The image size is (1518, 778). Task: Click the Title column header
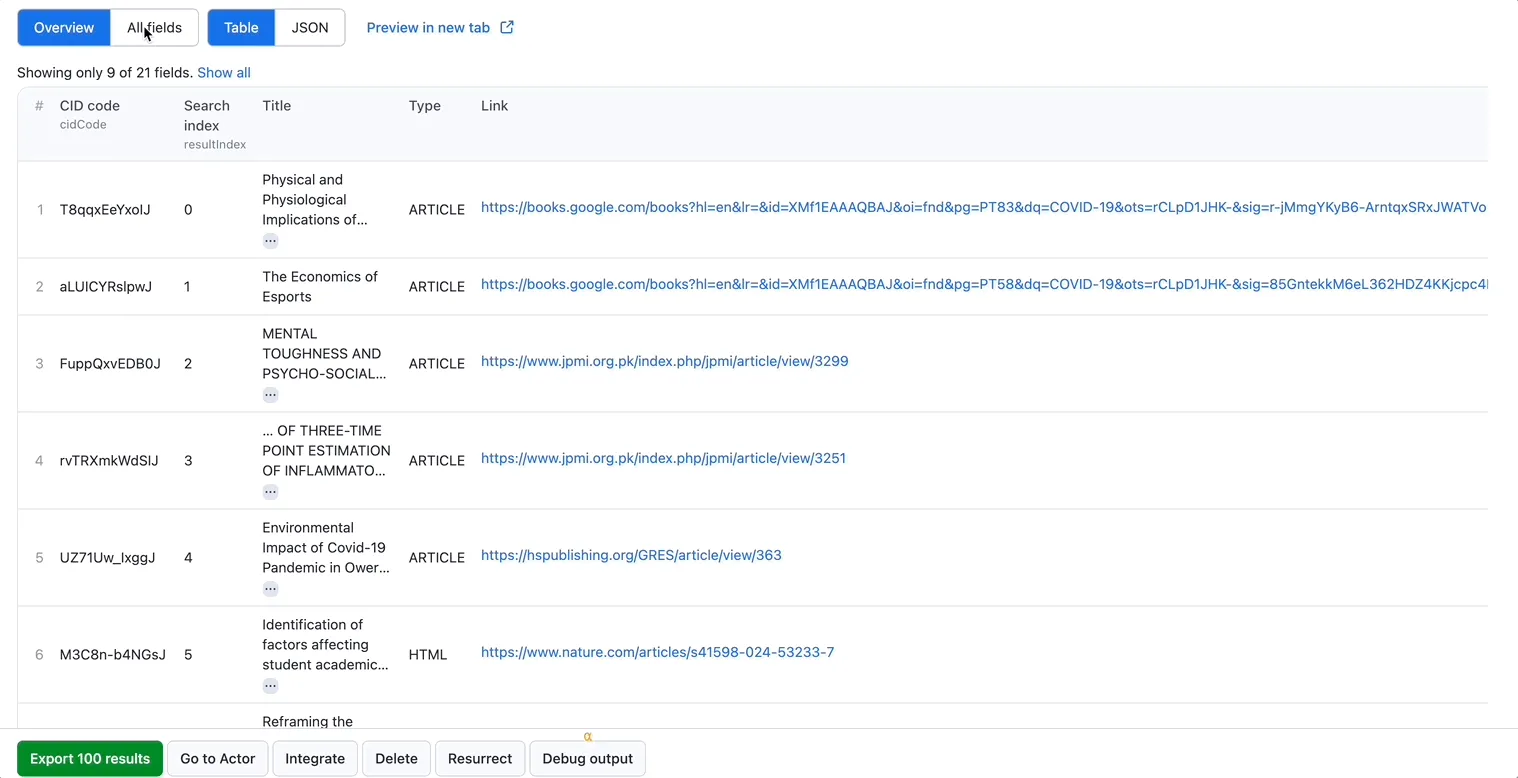coord(277,106)
